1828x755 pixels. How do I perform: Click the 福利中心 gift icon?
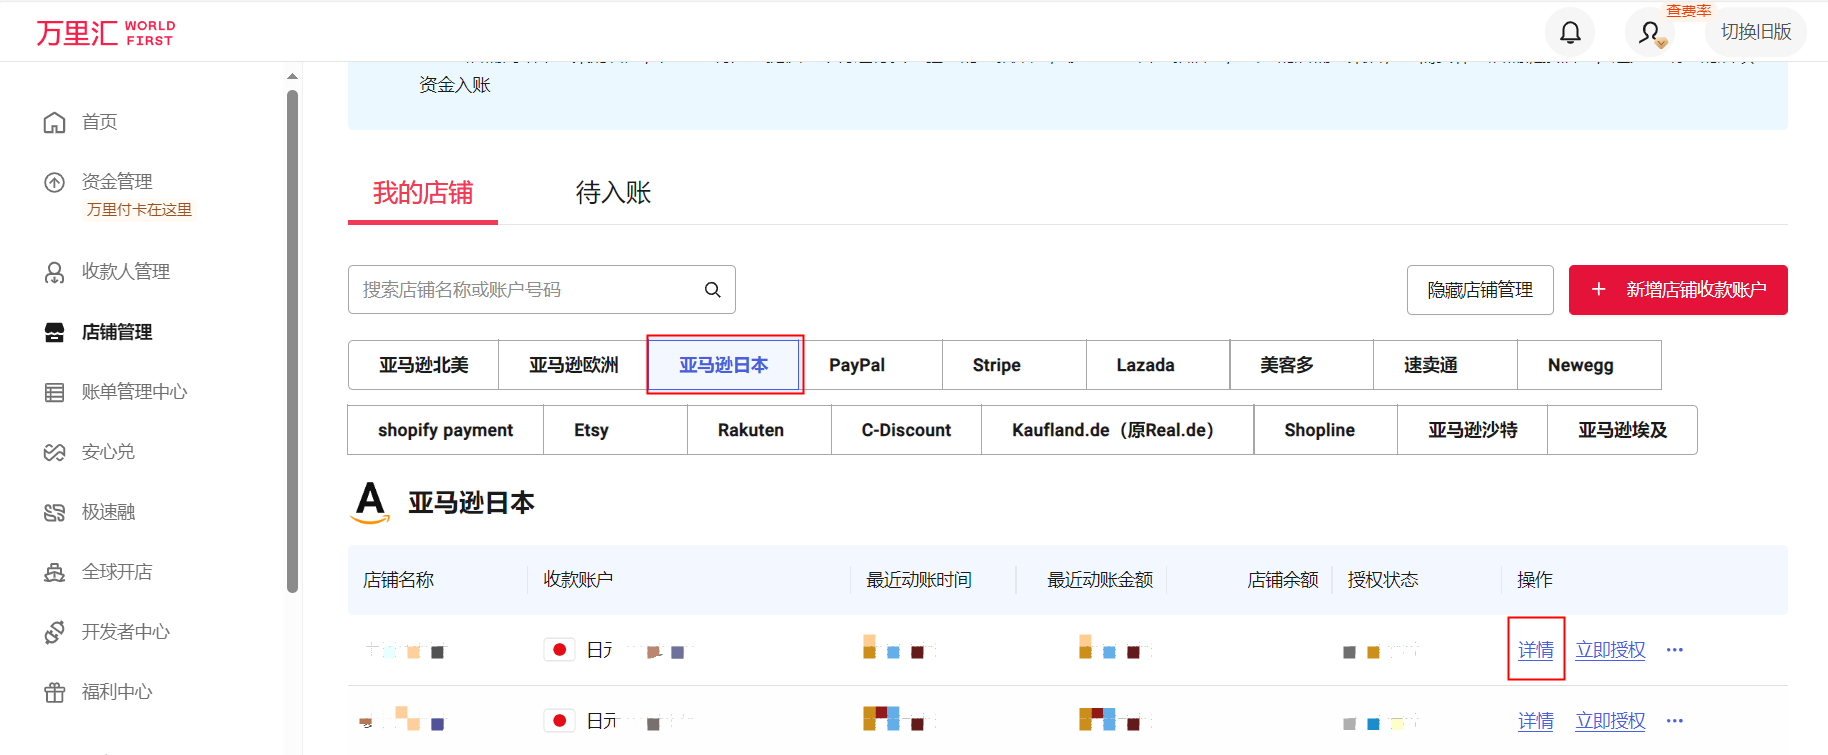[54, 692]
